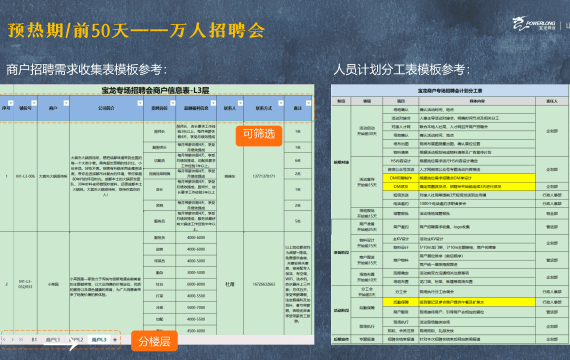Select the salary cell 6000-8000
The width and height of the screenshot is (570, 360).
click(x=196, y=284)
